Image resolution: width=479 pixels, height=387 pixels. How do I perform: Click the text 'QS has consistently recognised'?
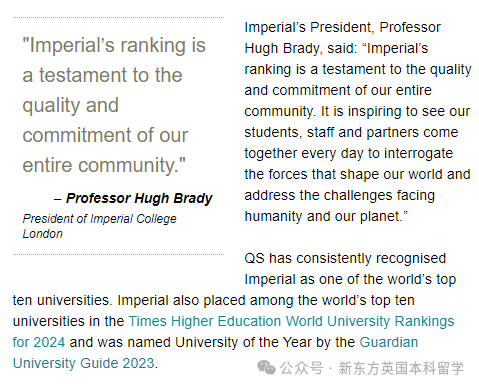[345, 258]
